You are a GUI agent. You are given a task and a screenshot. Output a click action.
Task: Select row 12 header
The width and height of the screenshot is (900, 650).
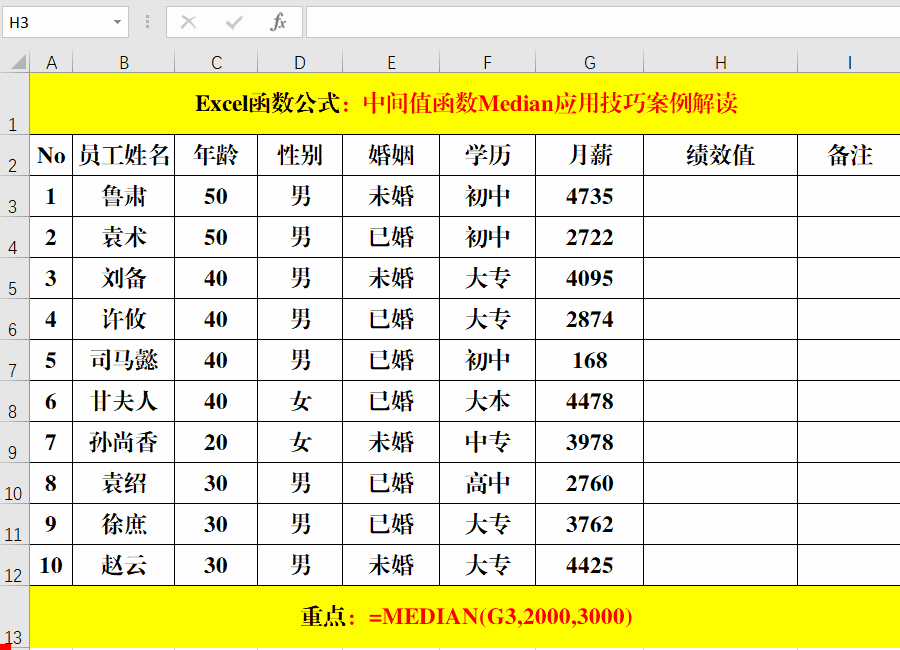(14, 565)
